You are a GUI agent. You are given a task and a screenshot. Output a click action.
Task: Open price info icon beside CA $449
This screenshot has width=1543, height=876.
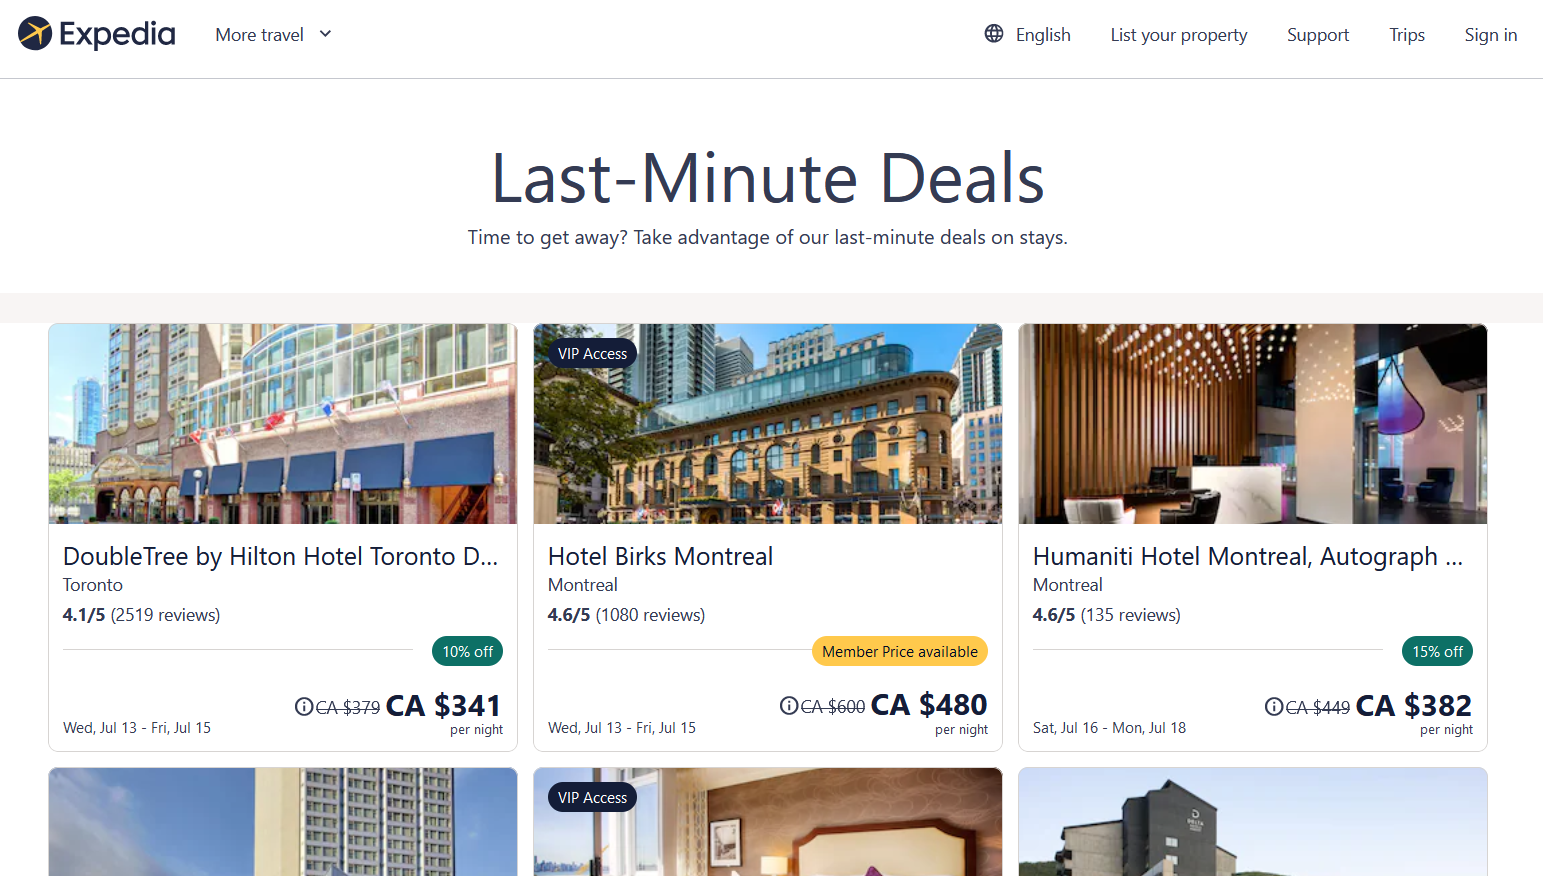point(1274,706)
